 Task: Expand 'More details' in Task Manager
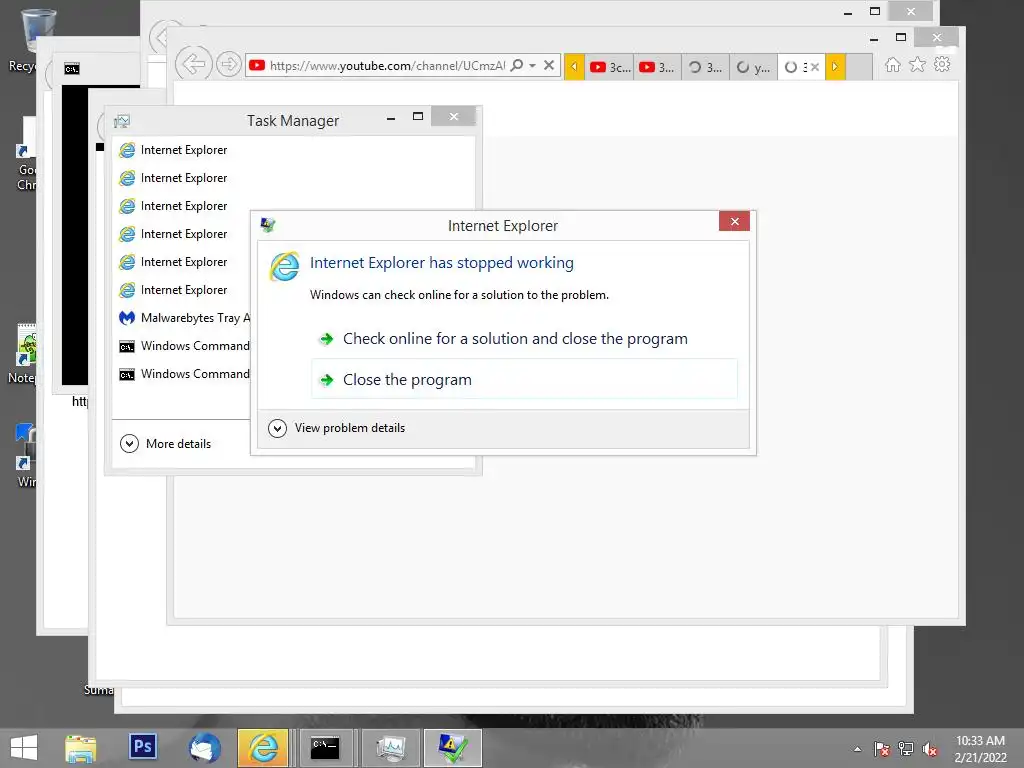click(166, 443)
